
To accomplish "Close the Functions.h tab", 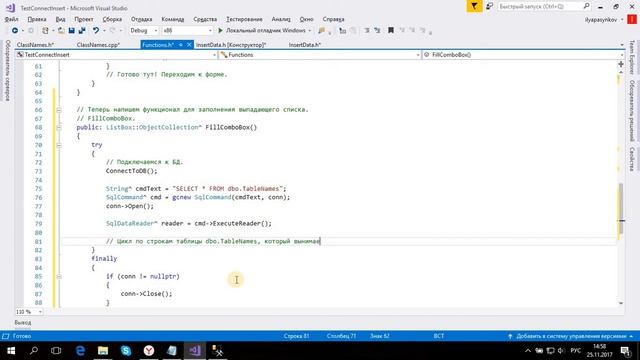I will coord(189,45).
